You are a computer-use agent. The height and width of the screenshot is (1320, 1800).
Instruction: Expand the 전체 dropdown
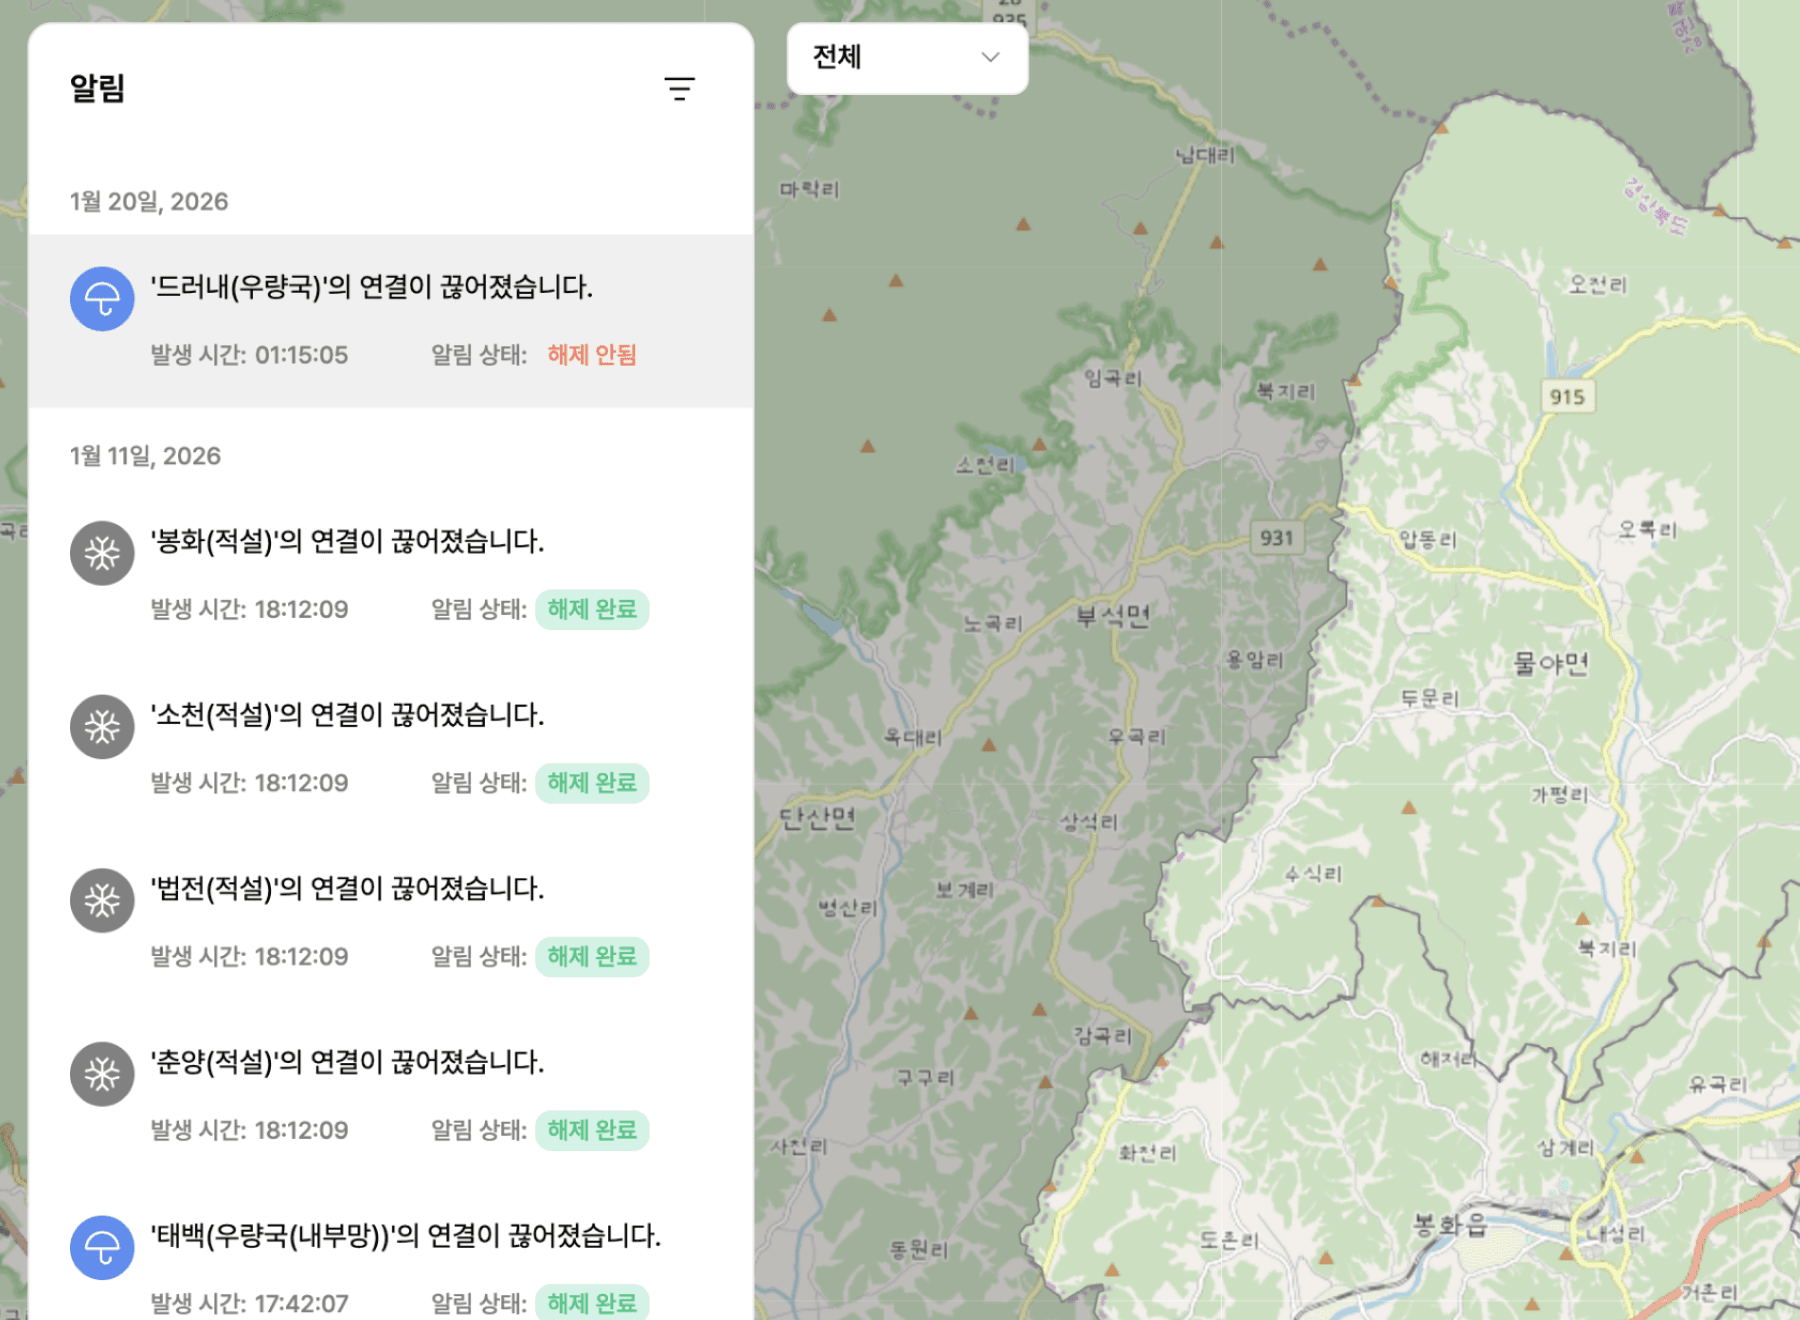(x=906, y=58)
